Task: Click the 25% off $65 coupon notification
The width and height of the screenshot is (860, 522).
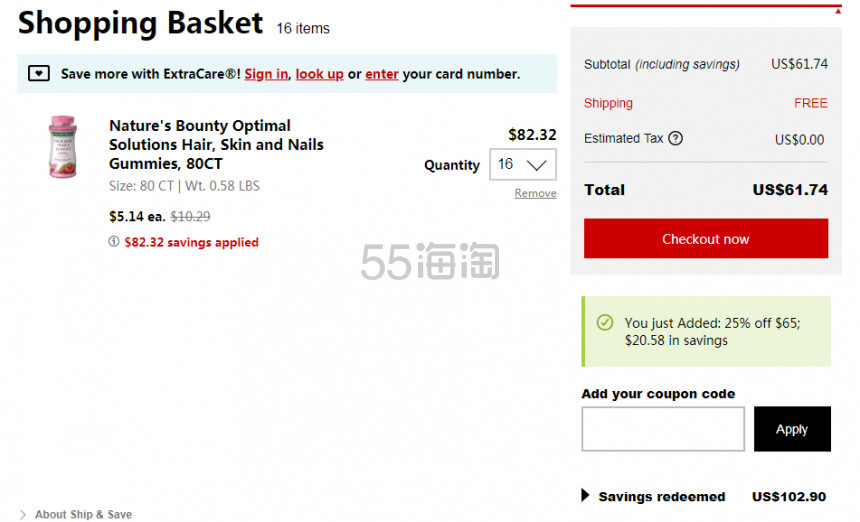Action: tap(706, 331)
